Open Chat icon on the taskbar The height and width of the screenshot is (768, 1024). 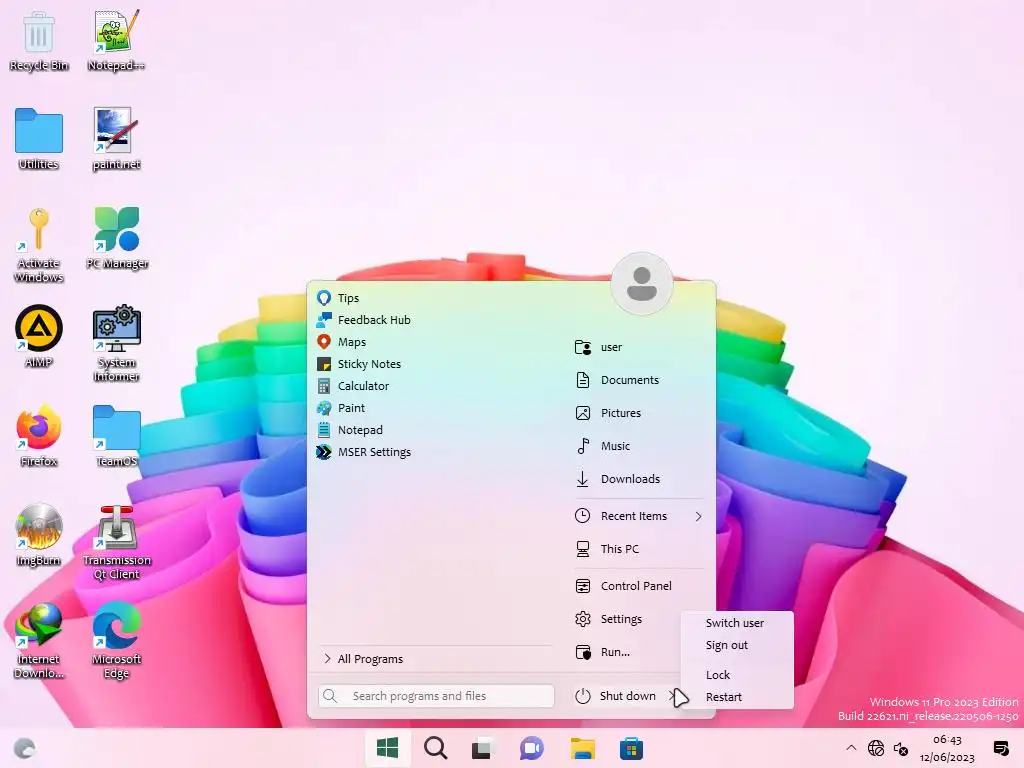pos(532,748)
